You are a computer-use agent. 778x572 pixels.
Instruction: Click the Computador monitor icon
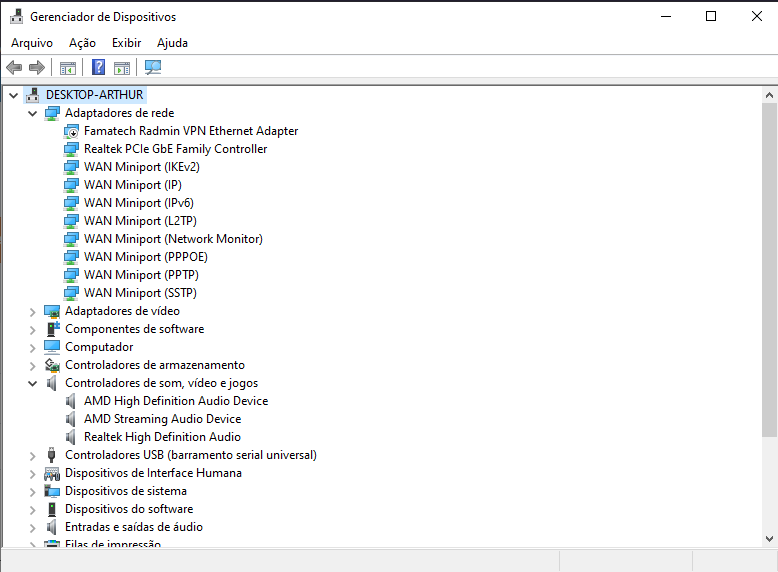(52, 347)
